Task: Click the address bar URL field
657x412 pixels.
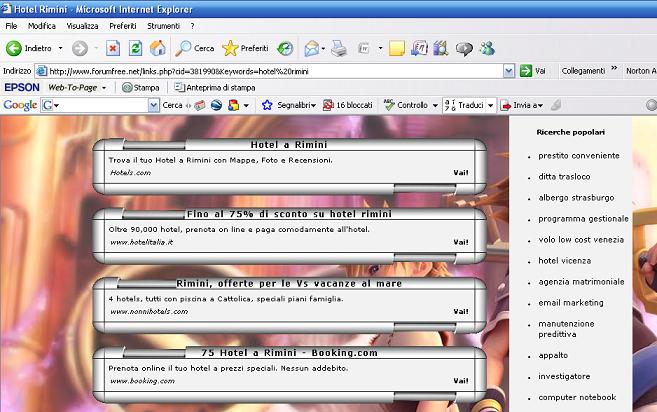Action: (x=275, y=71)
